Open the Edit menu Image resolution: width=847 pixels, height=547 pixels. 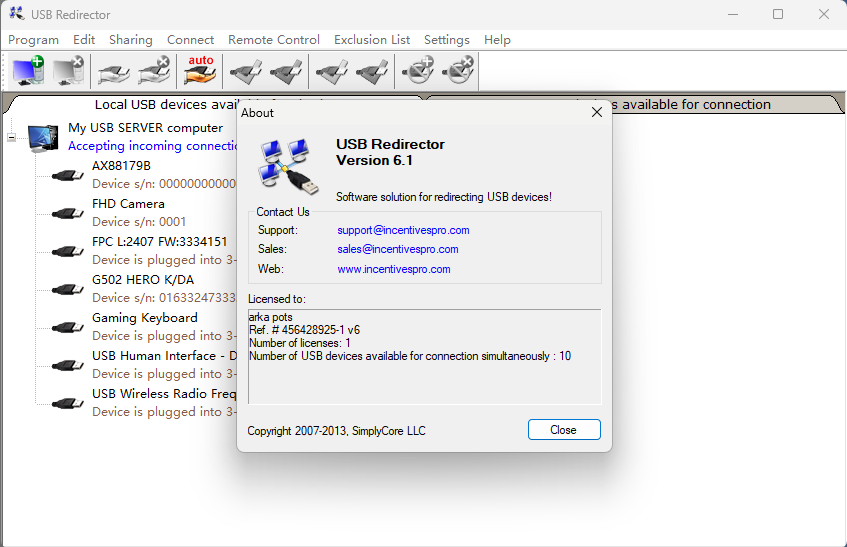tap(84, 40)
